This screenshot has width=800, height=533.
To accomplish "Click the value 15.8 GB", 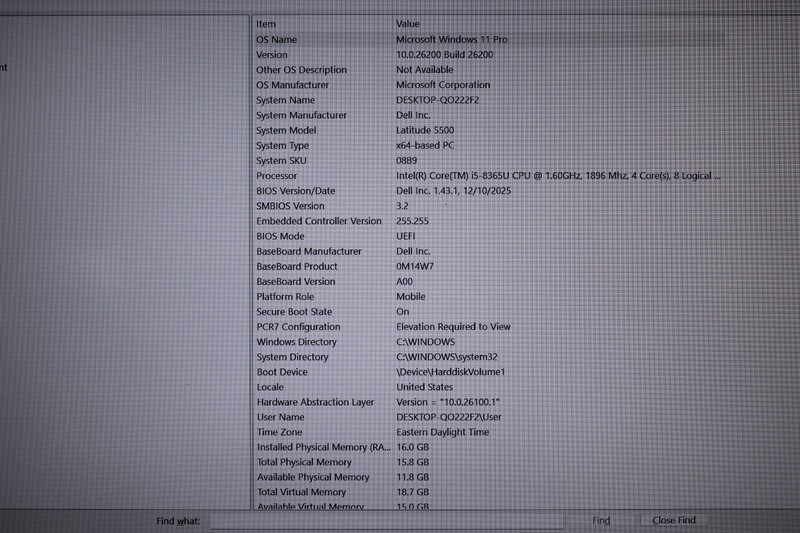I will click(413, 462).
